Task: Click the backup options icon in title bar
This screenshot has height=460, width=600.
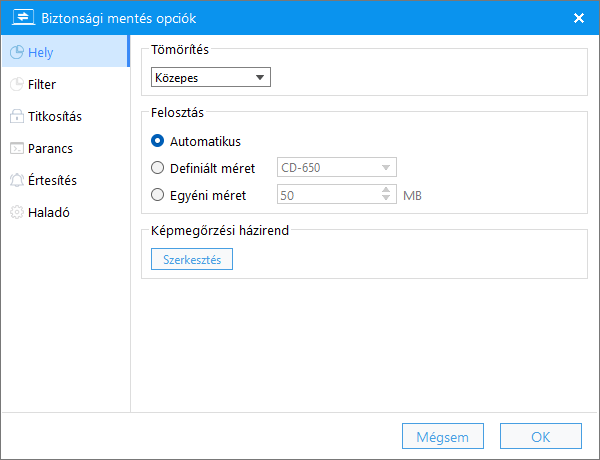Action: (23, 18)
